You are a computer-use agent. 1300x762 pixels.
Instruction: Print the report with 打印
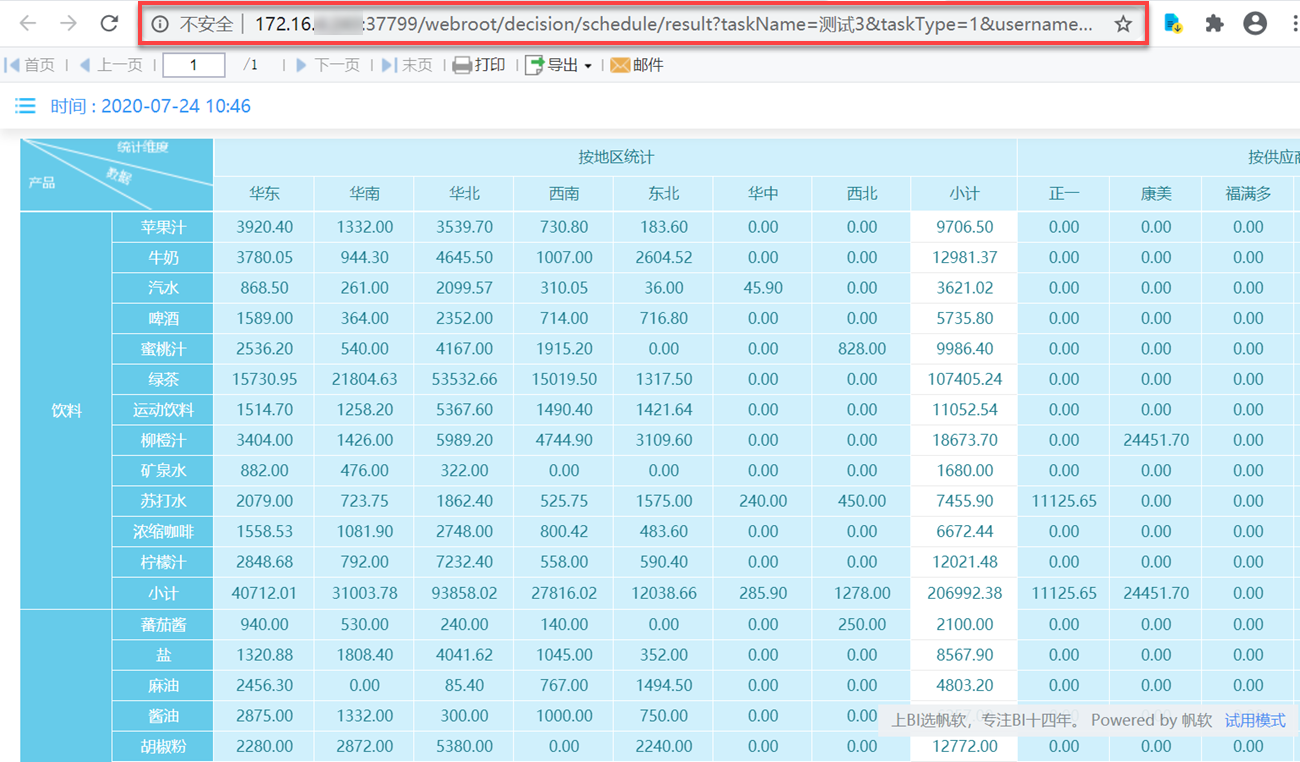pyautogui.click(x=479, y=65)
